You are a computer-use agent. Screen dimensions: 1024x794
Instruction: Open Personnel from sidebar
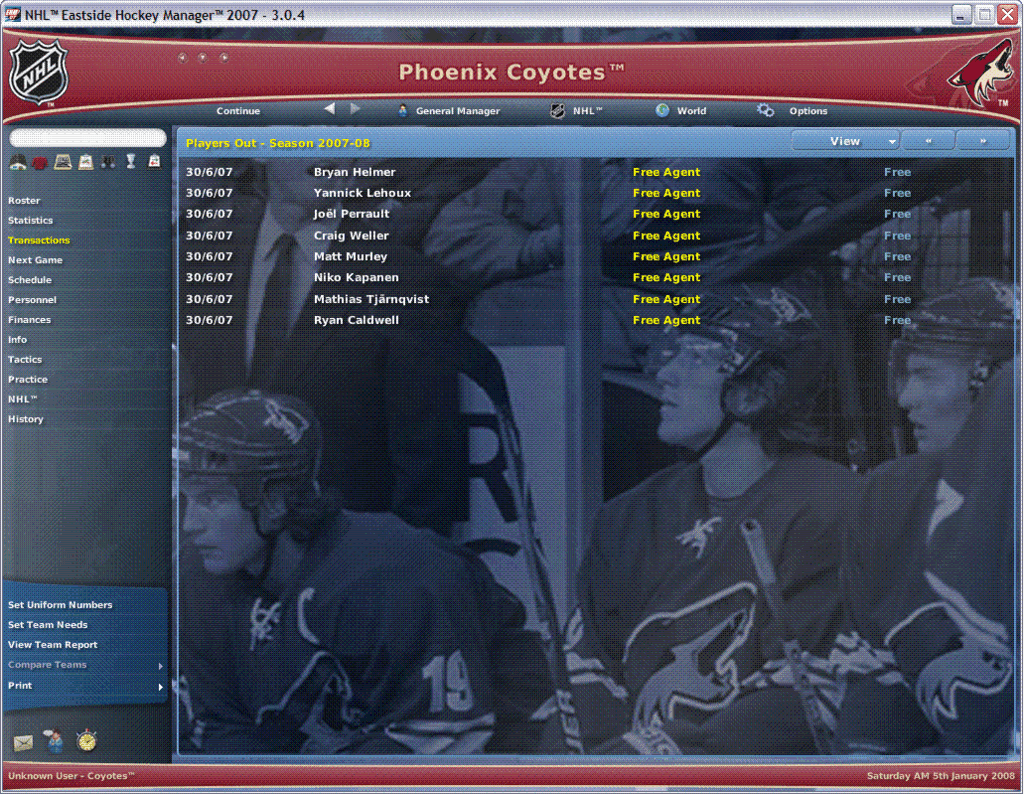(32, 300)
